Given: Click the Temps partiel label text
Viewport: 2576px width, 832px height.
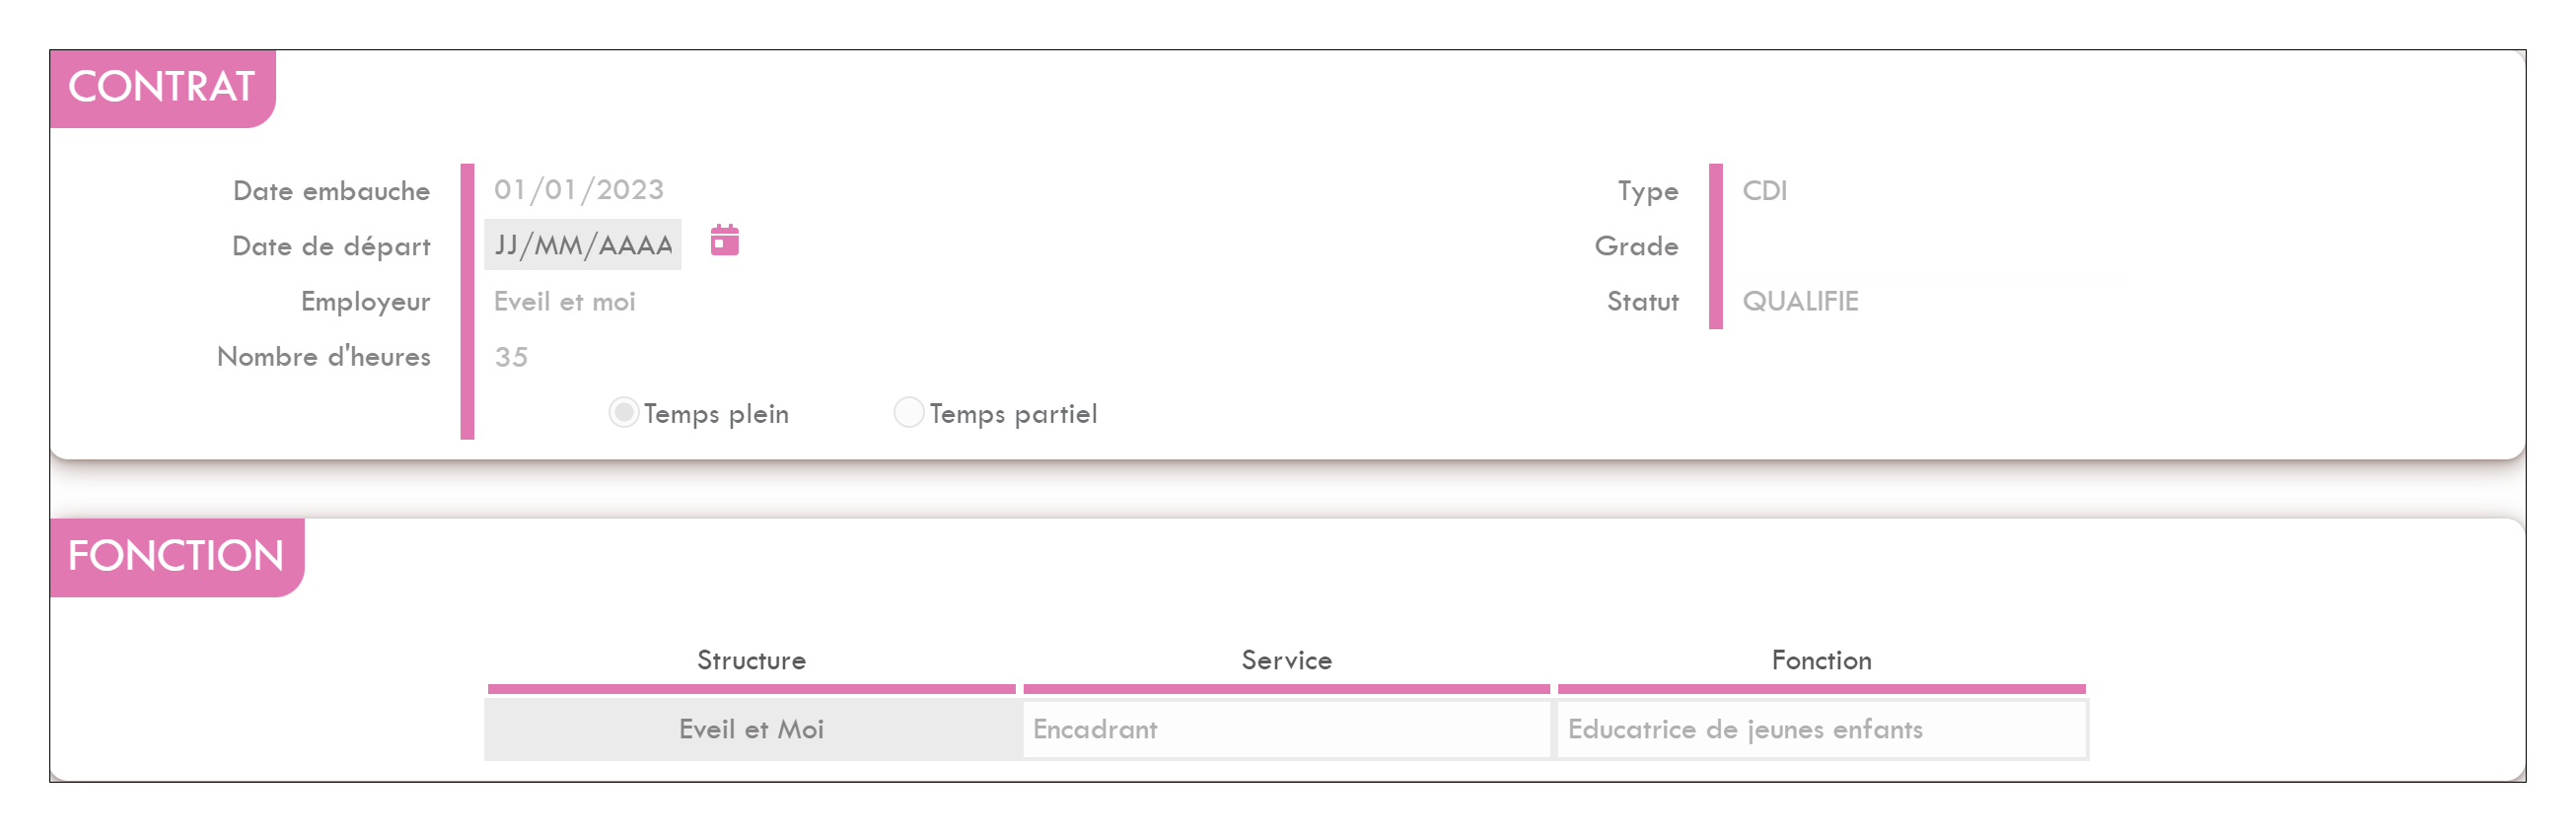Looking at the screenshot, I should (1013, 414).
